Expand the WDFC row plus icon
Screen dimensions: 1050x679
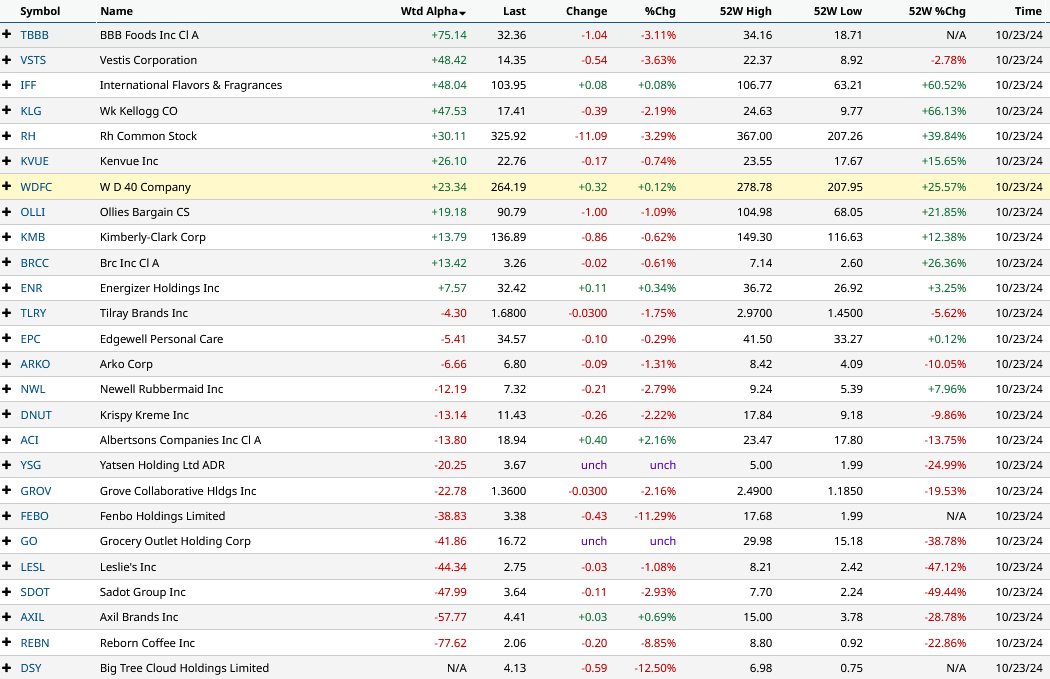pos(7,186)
